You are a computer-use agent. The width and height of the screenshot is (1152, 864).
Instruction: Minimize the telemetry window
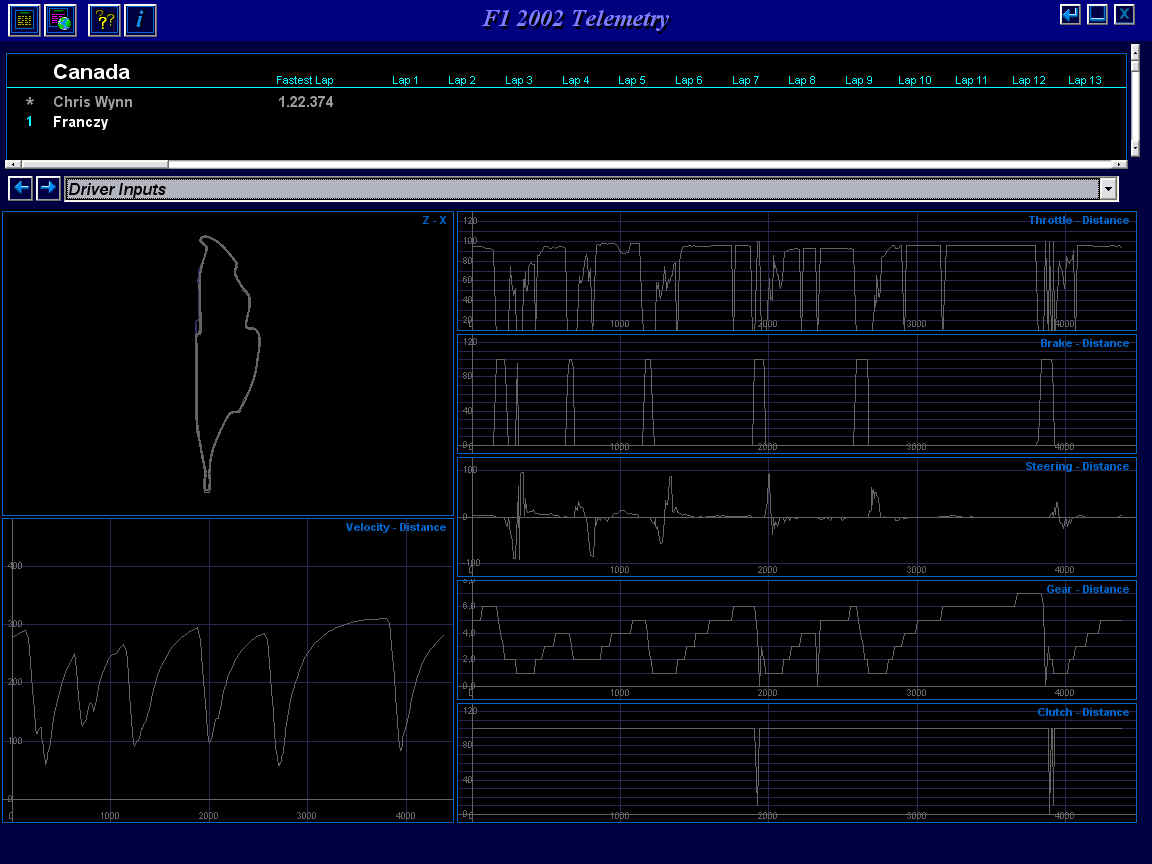pos(1097,14)
